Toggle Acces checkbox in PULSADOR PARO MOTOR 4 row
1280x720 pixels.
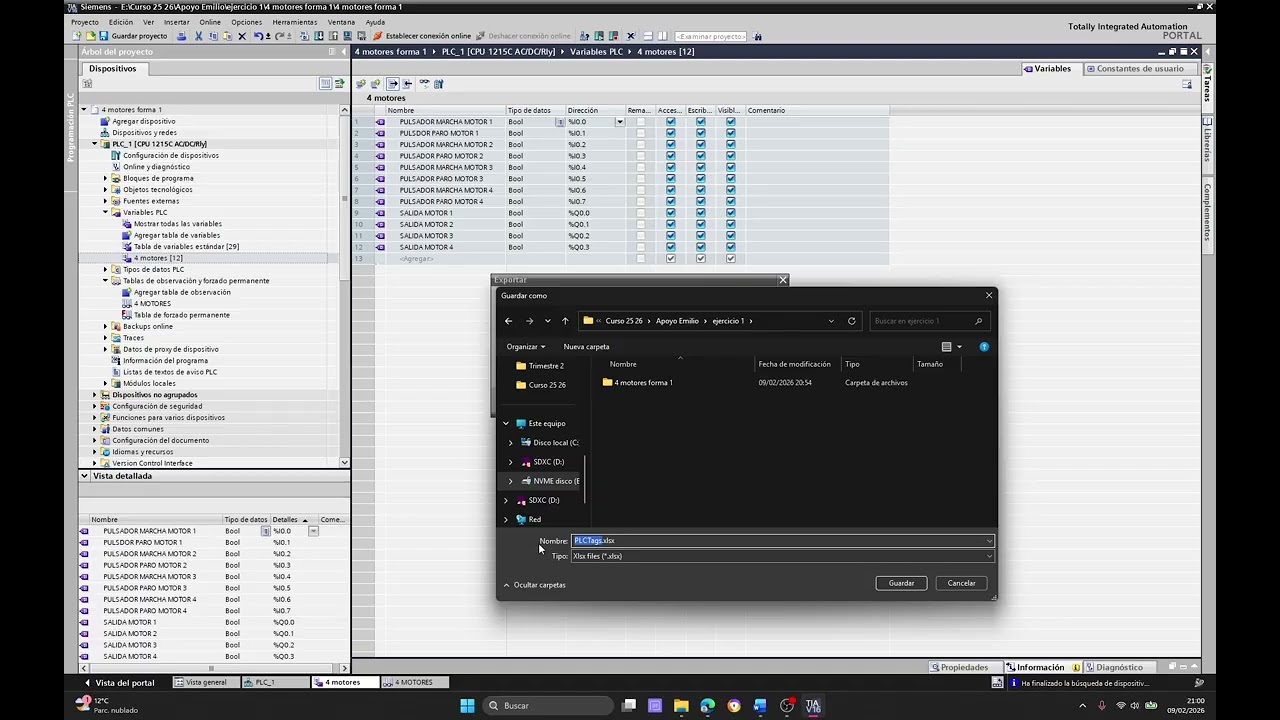(x=671, y=202)
